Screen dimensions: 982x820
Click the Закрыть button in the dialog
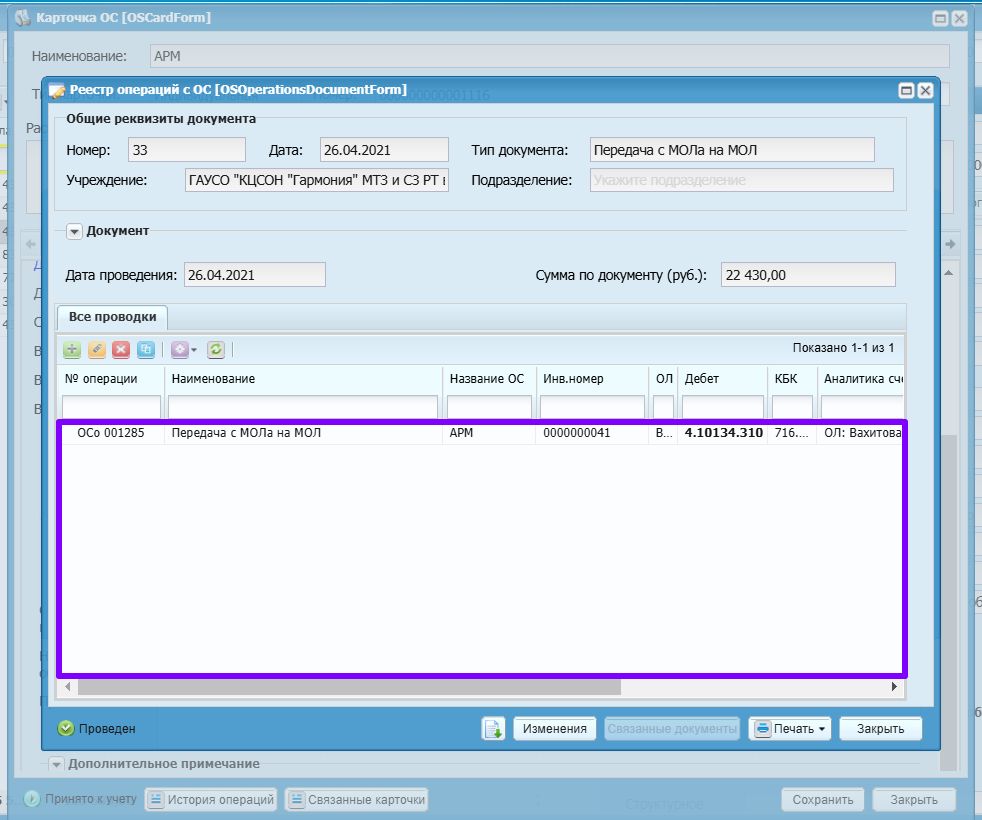(880, 729)
